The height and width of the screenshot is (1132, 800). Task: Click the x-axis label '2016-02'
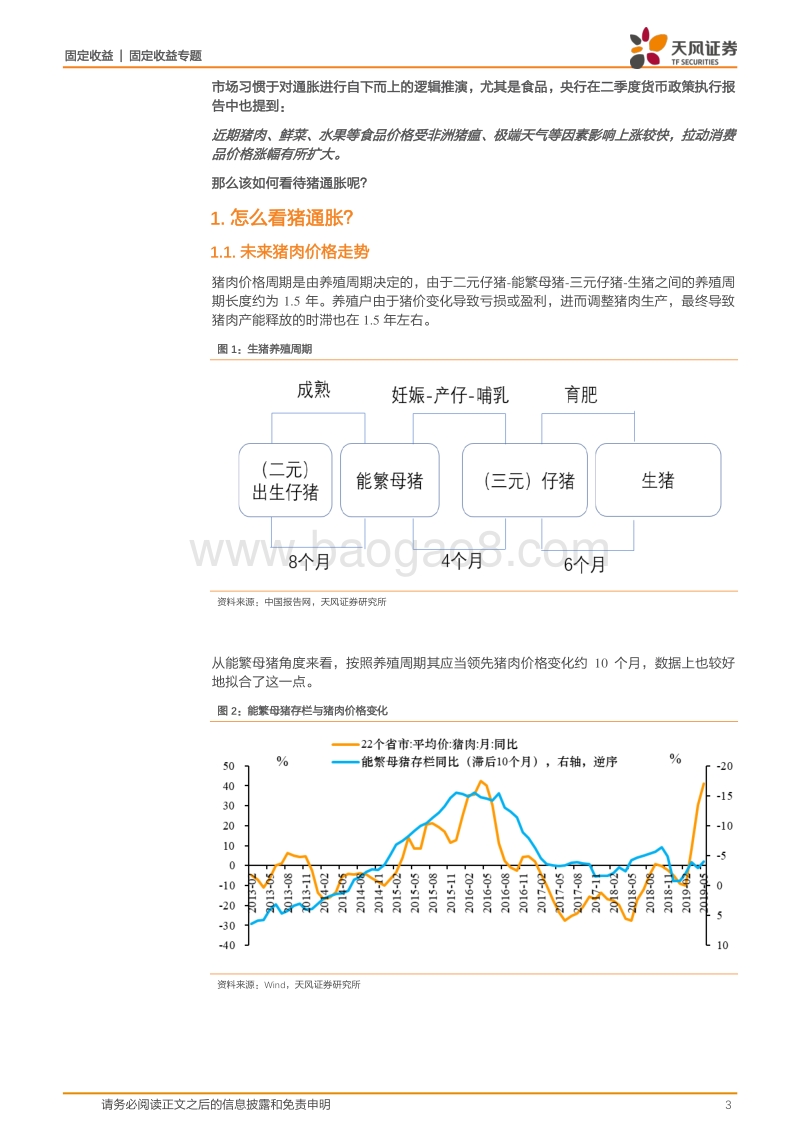tap(469, 893)
